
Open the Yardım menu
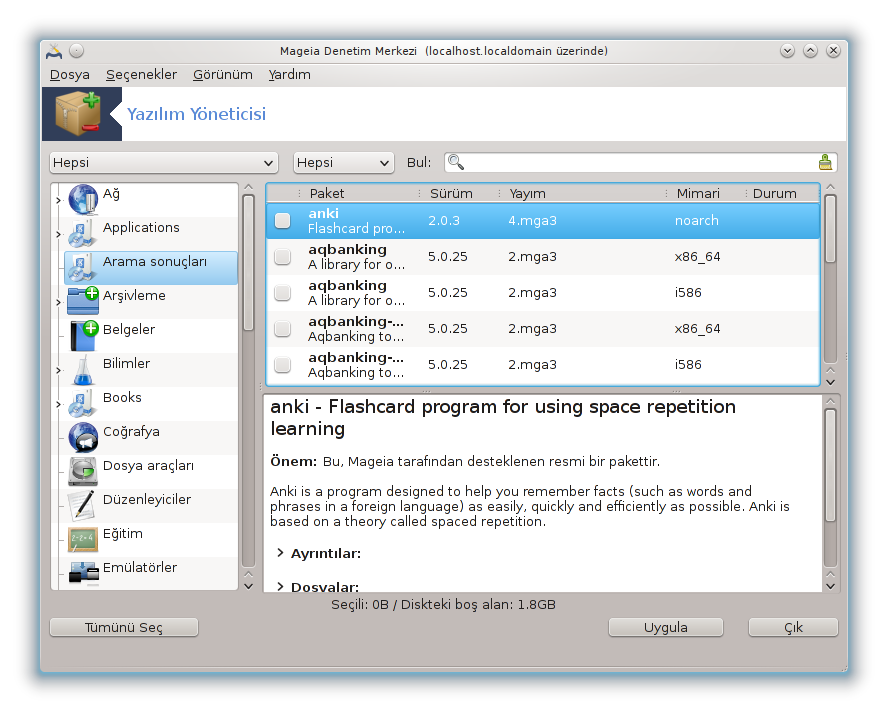pos(289,75)
